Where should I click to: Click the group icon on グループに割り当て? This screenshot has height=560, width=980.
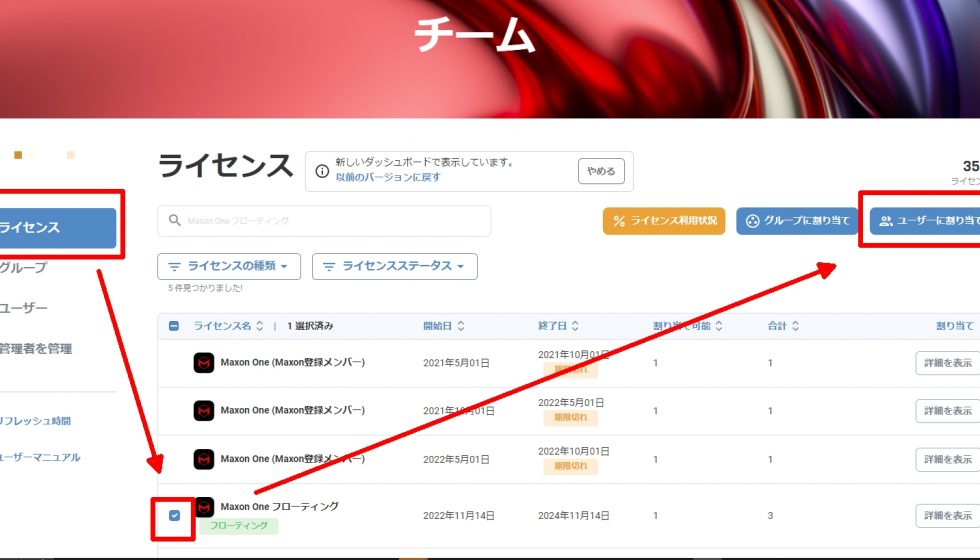coord(752,221)
